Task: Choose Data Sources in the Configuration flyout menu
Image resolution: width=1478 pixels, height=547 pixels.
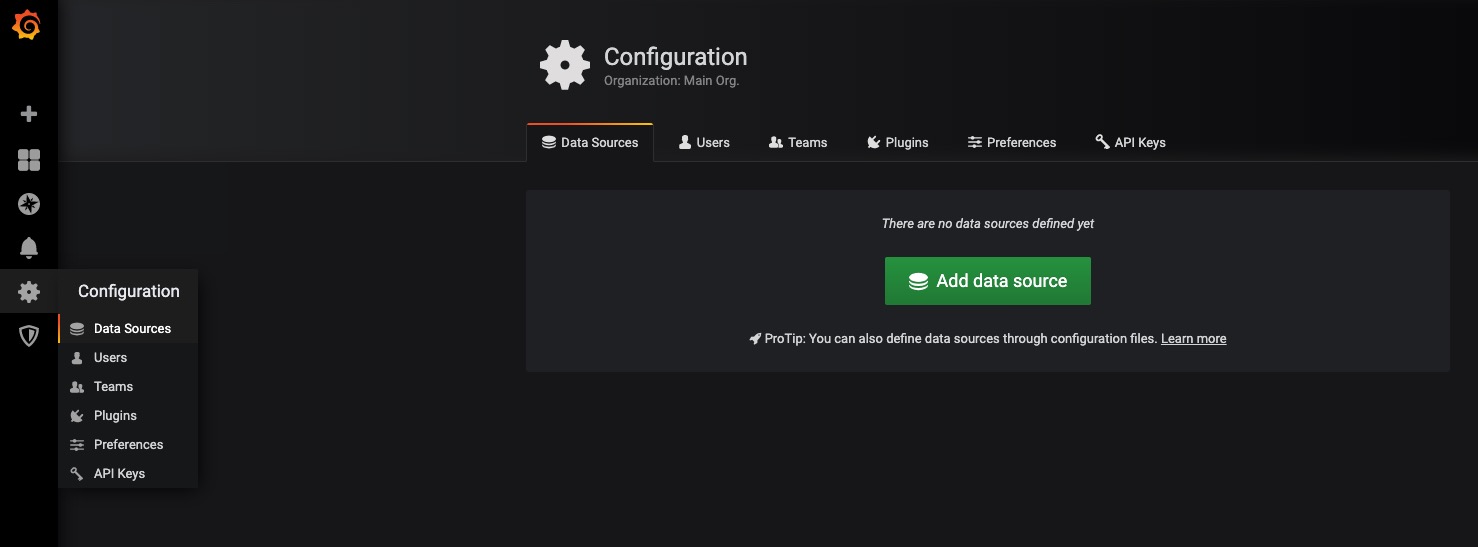Action: click(x=132, y=329)
